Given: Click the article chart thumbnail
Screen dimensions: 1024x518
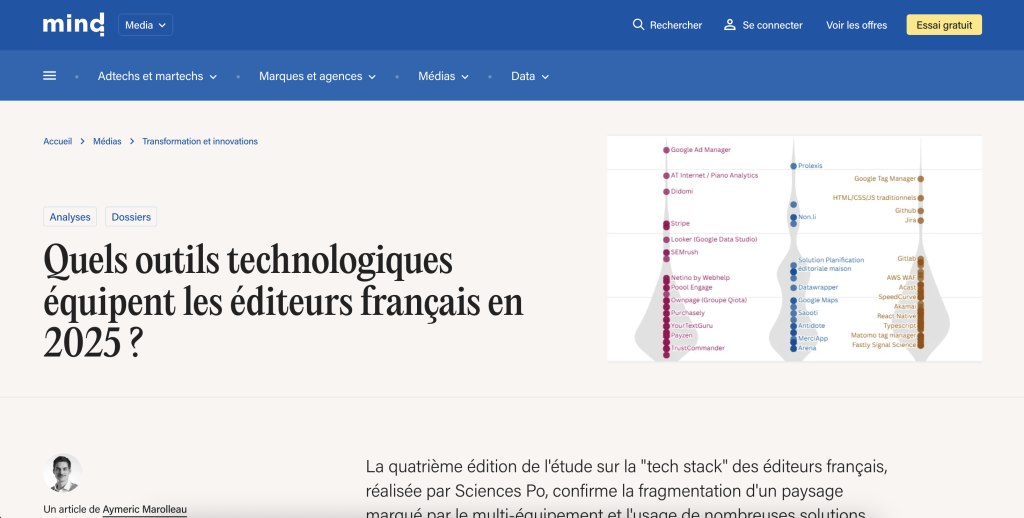Looking at the screenshot, I should [794, 248].
